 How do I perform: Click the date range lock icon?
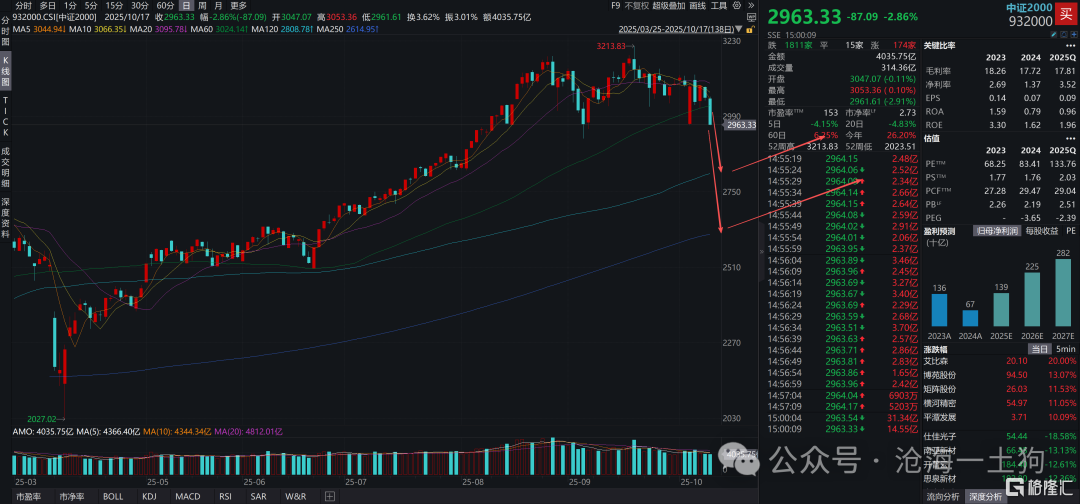(751, 29)
